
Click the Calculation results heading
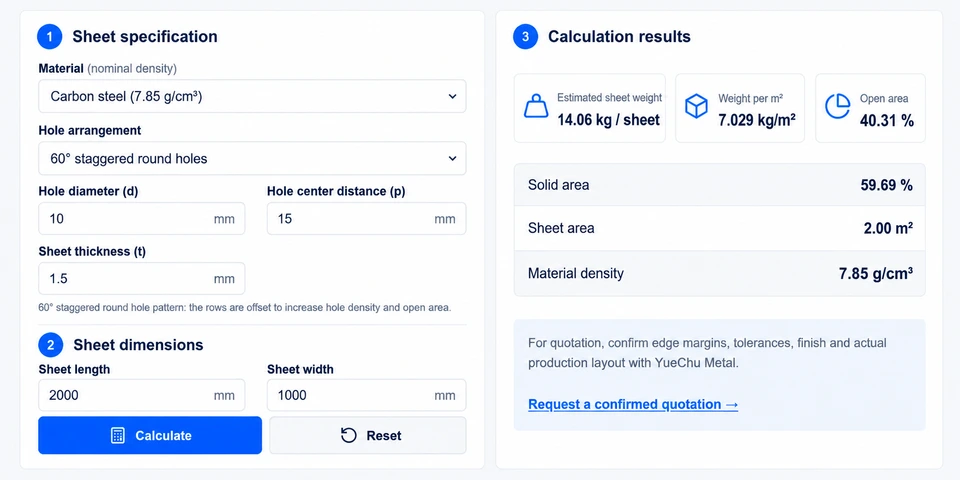tap(619, 37)
